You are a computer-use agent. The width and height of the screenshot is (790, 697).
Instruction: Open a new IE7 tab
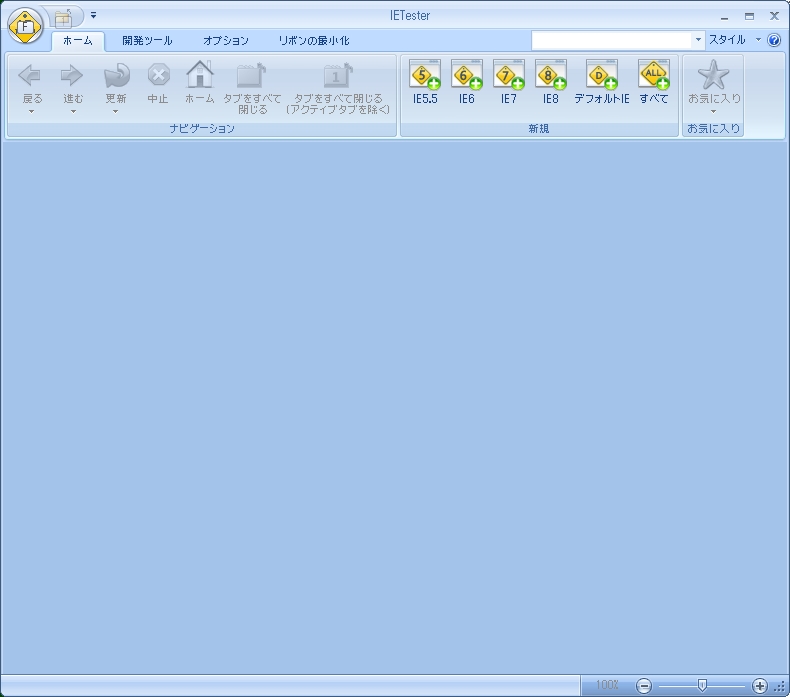508,82
